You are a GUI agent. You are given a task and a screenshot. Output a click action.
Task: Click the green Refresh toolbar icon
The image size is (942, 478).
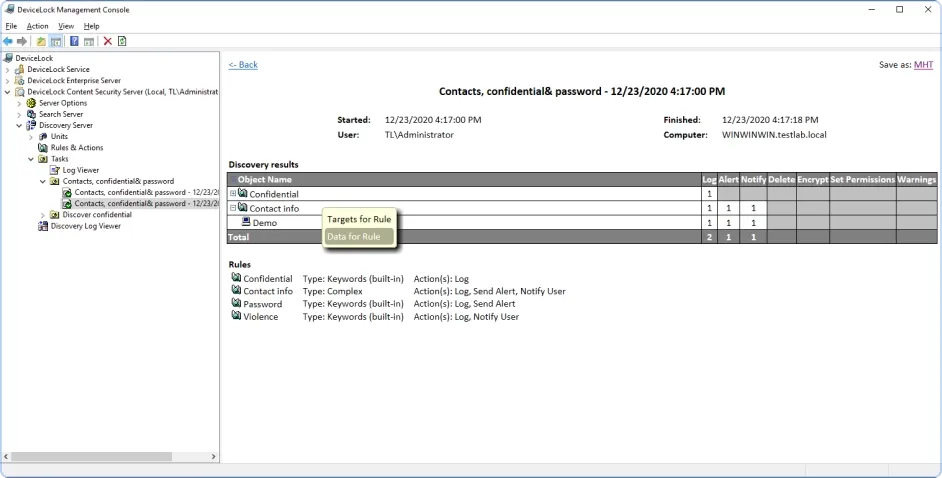(x=122, y=41)
